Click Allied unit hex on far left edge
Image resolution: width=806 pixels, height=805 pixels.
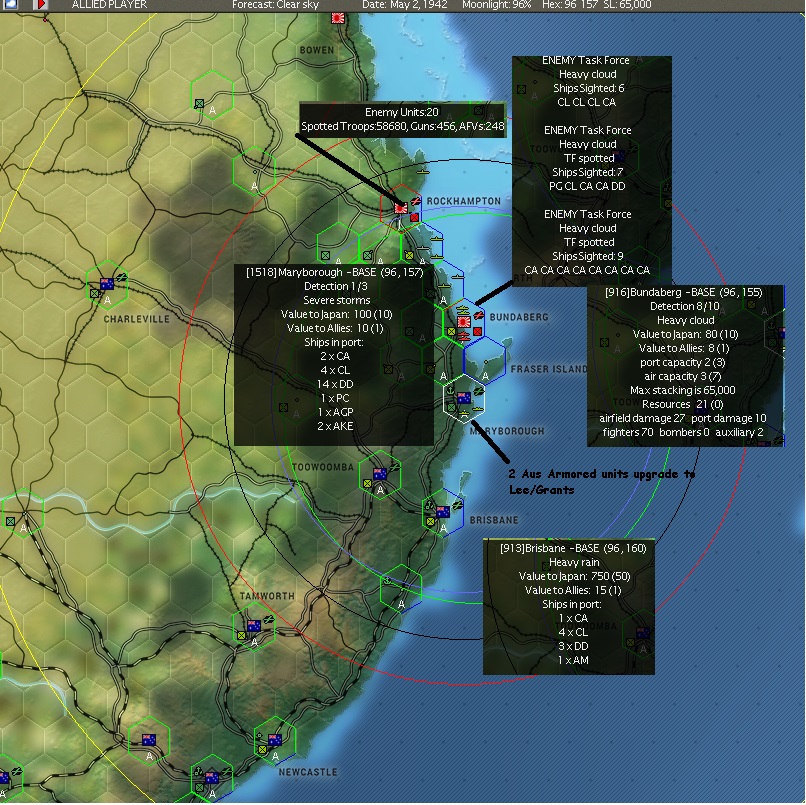pyautogui.click(x=10, y=521)
